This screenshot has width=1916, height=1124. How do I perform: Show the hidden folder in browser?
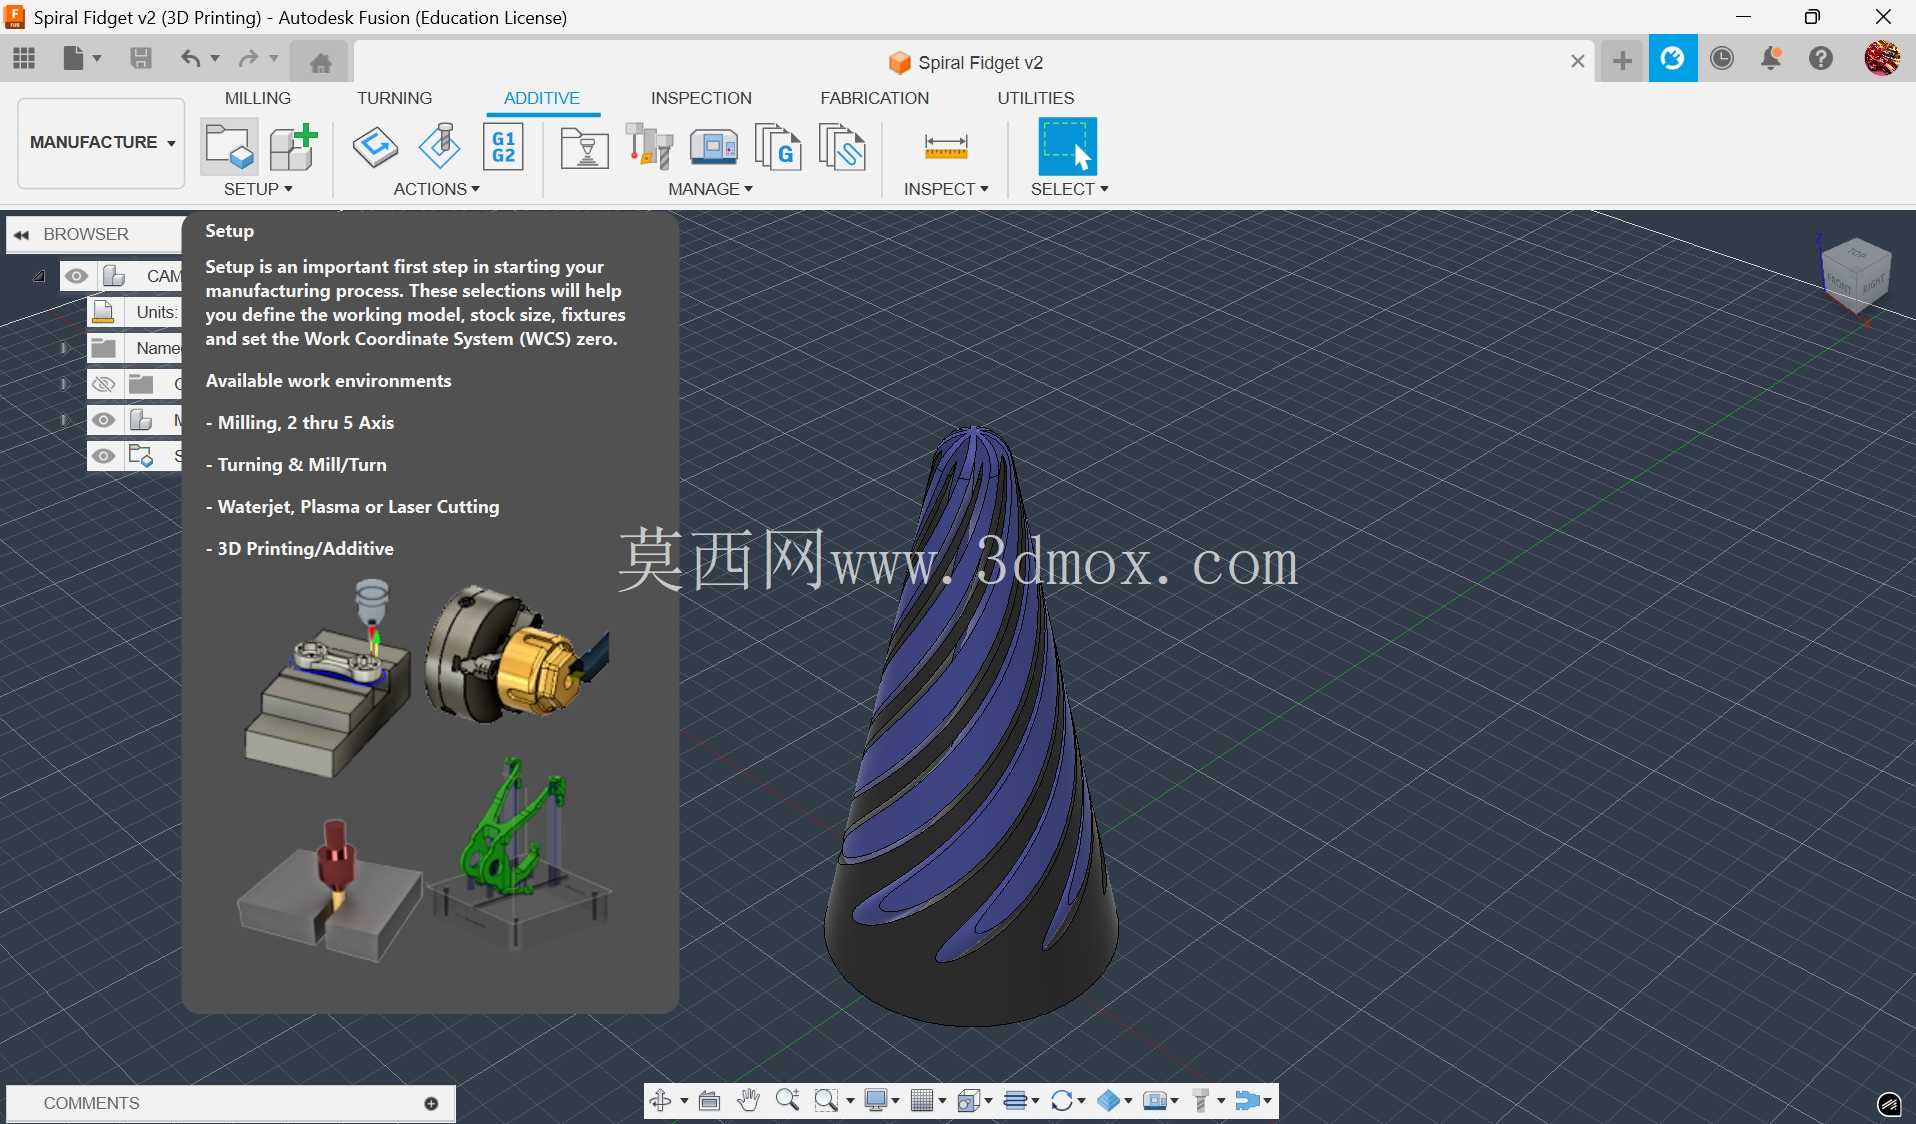(x=103, y=384)
